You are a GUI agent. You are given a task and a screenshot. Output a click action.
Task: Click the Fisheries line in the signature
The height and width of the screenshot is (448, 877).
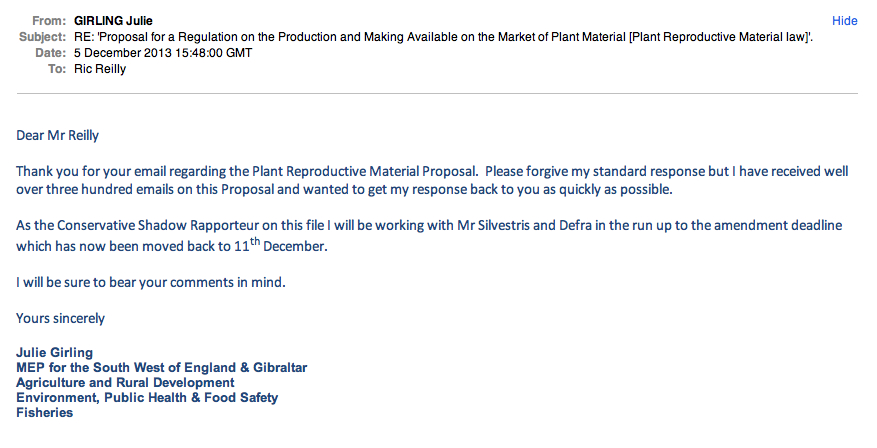(x=45, y=413)
